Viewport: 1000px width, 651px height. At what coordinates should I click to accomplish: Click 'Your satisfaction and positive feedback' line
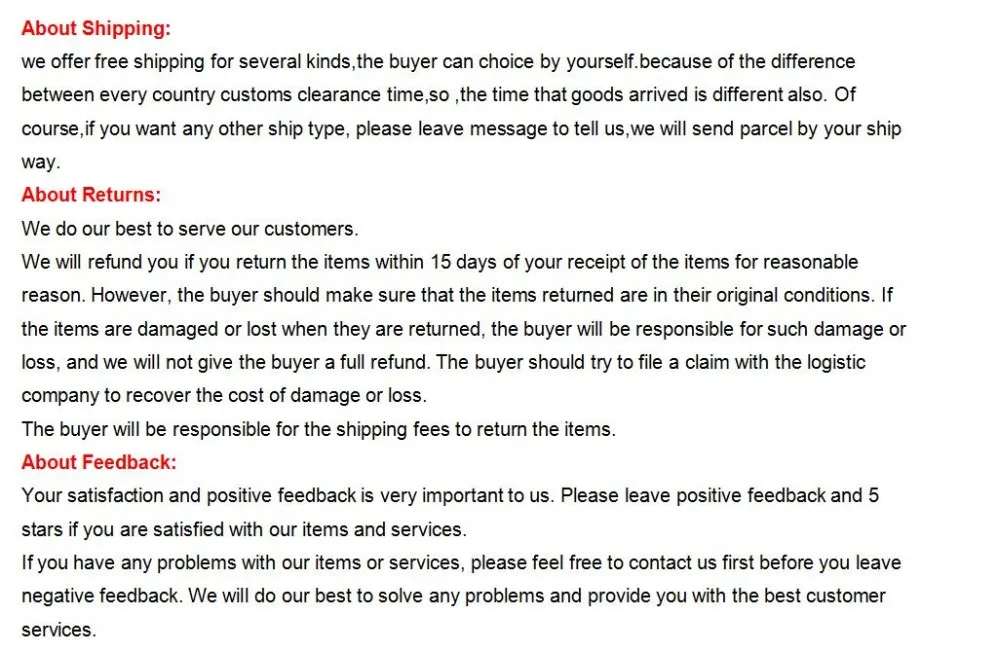coord(450,495)
